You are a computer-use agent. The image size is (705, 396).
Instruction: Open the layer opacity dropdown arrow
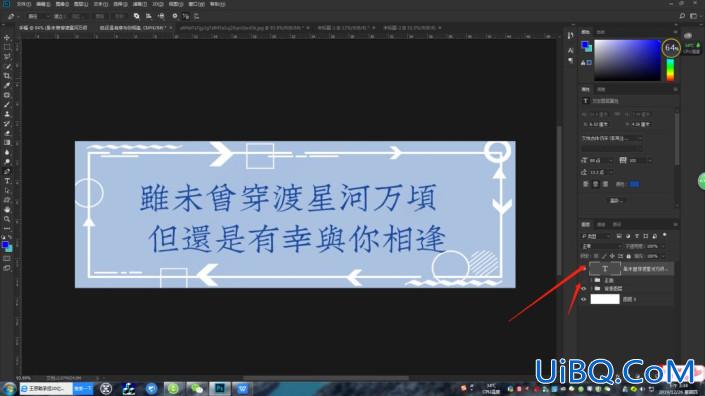click(x=663, y=246)
